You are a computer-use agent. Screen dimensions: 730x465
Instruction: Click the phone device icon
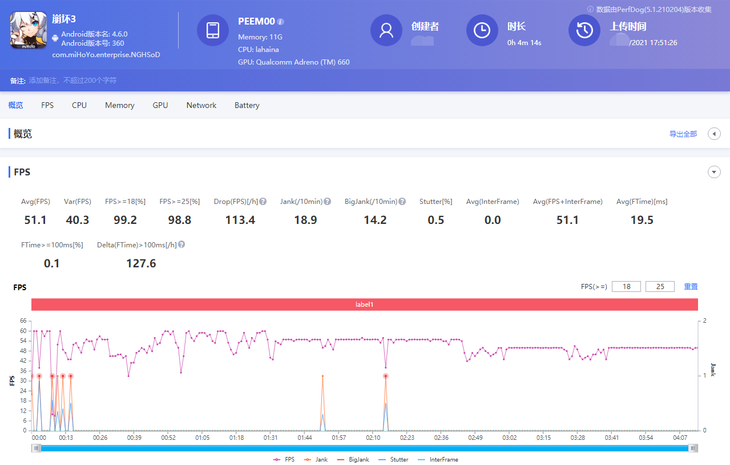pyautogui.click(x=213, y=31)
